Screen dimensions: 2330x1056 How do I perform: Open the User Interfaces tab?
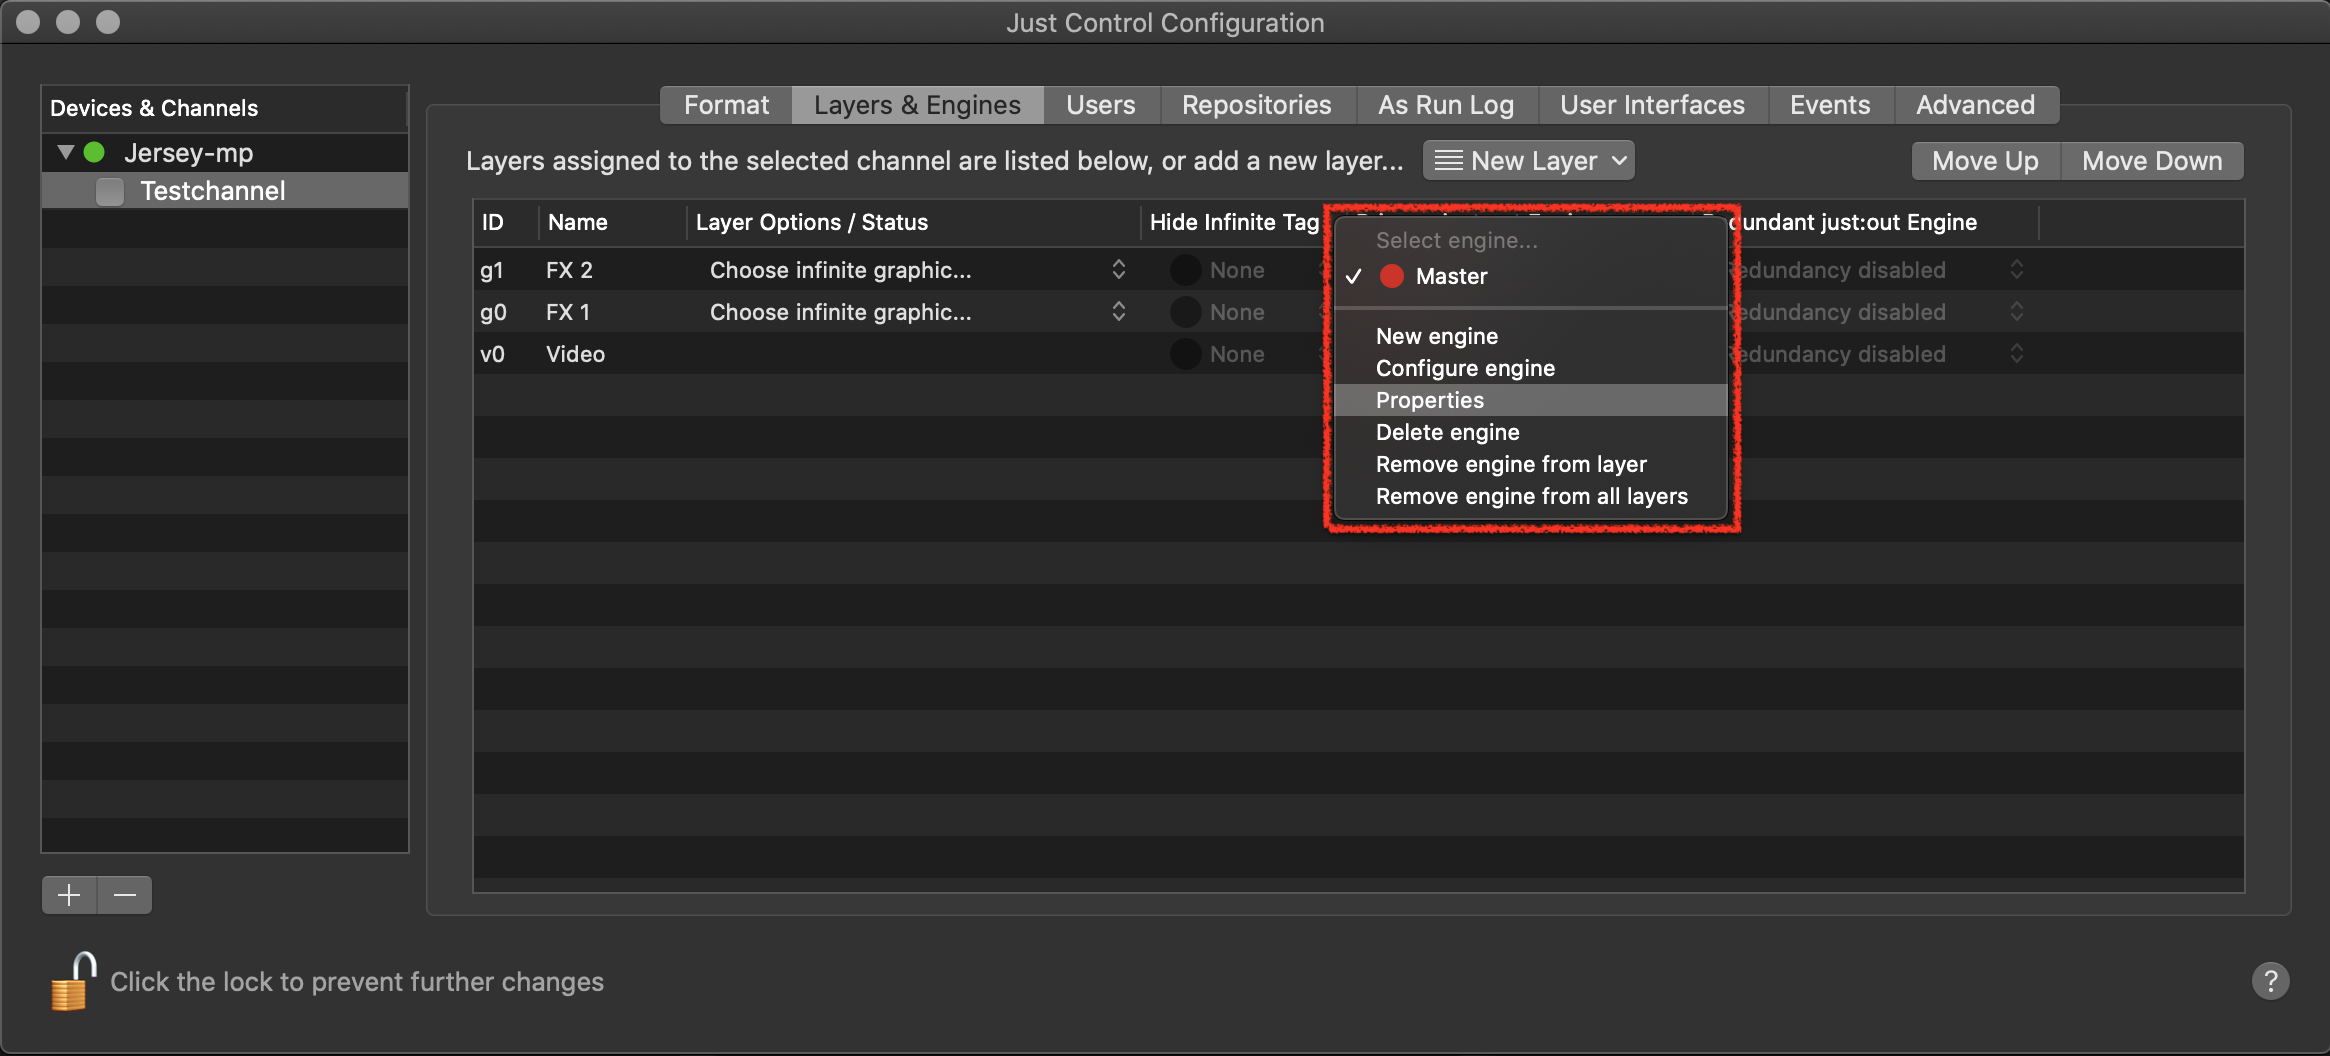coord(1652,105)
